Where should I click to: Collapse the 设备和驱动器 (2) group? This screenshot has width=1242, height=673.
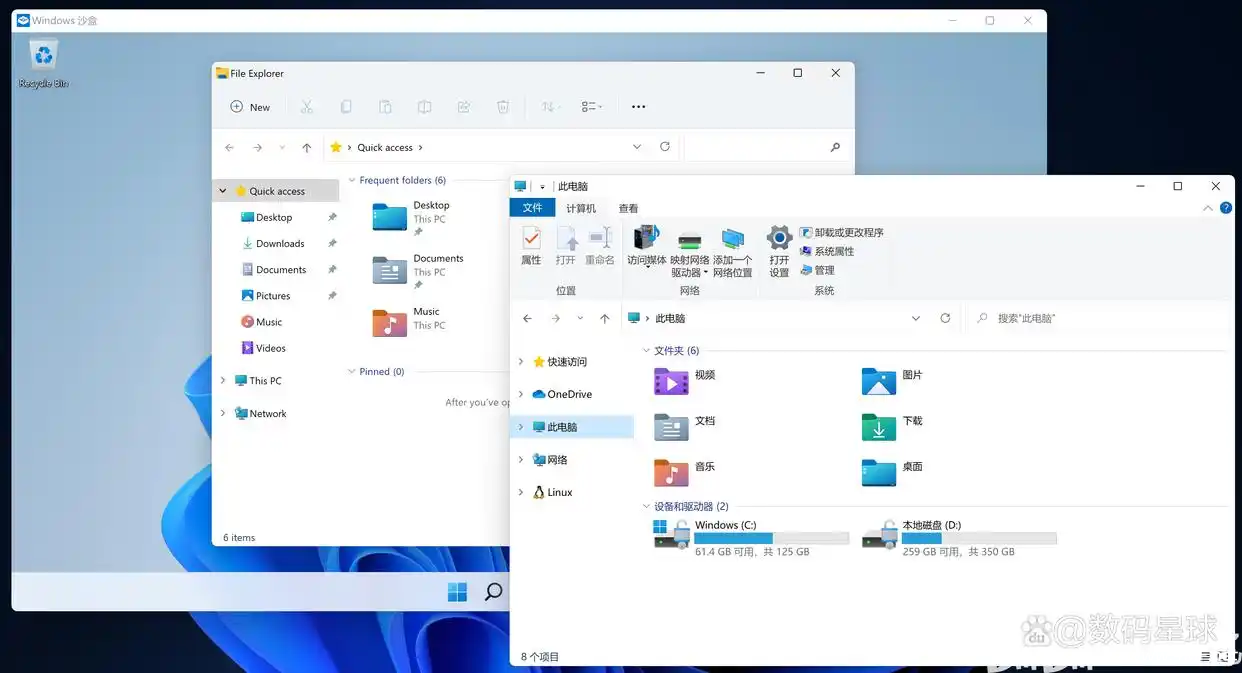646,507
